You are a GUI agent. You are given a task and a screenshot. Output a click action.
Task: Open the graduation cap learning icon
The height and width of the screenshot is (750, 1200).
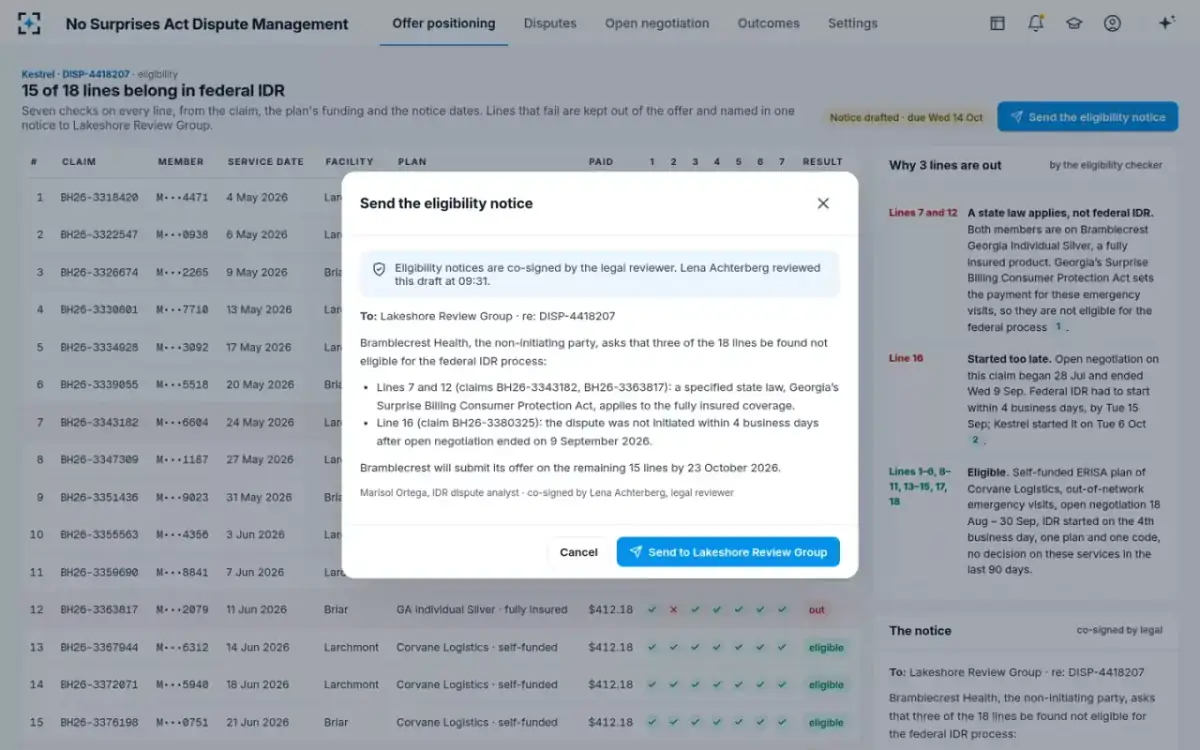point(1074,24)
